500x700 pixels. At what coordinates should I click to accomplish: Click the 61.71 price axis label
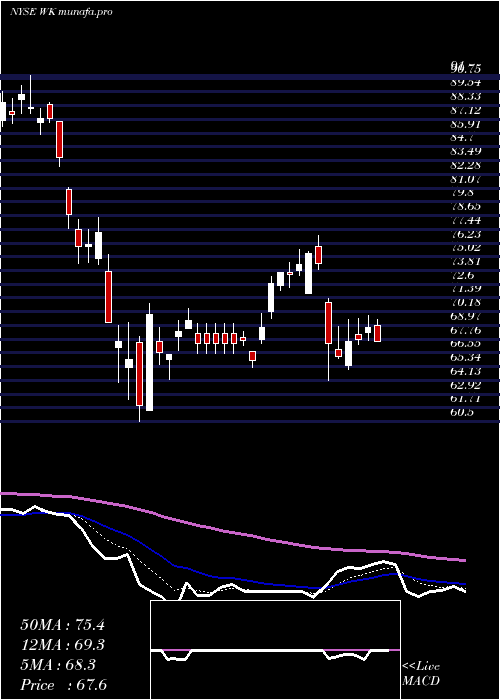point(466,399)
